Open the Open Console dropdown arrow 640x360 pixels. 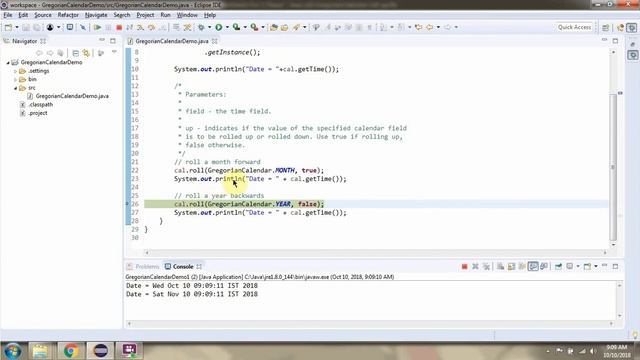tap(596, 267)
